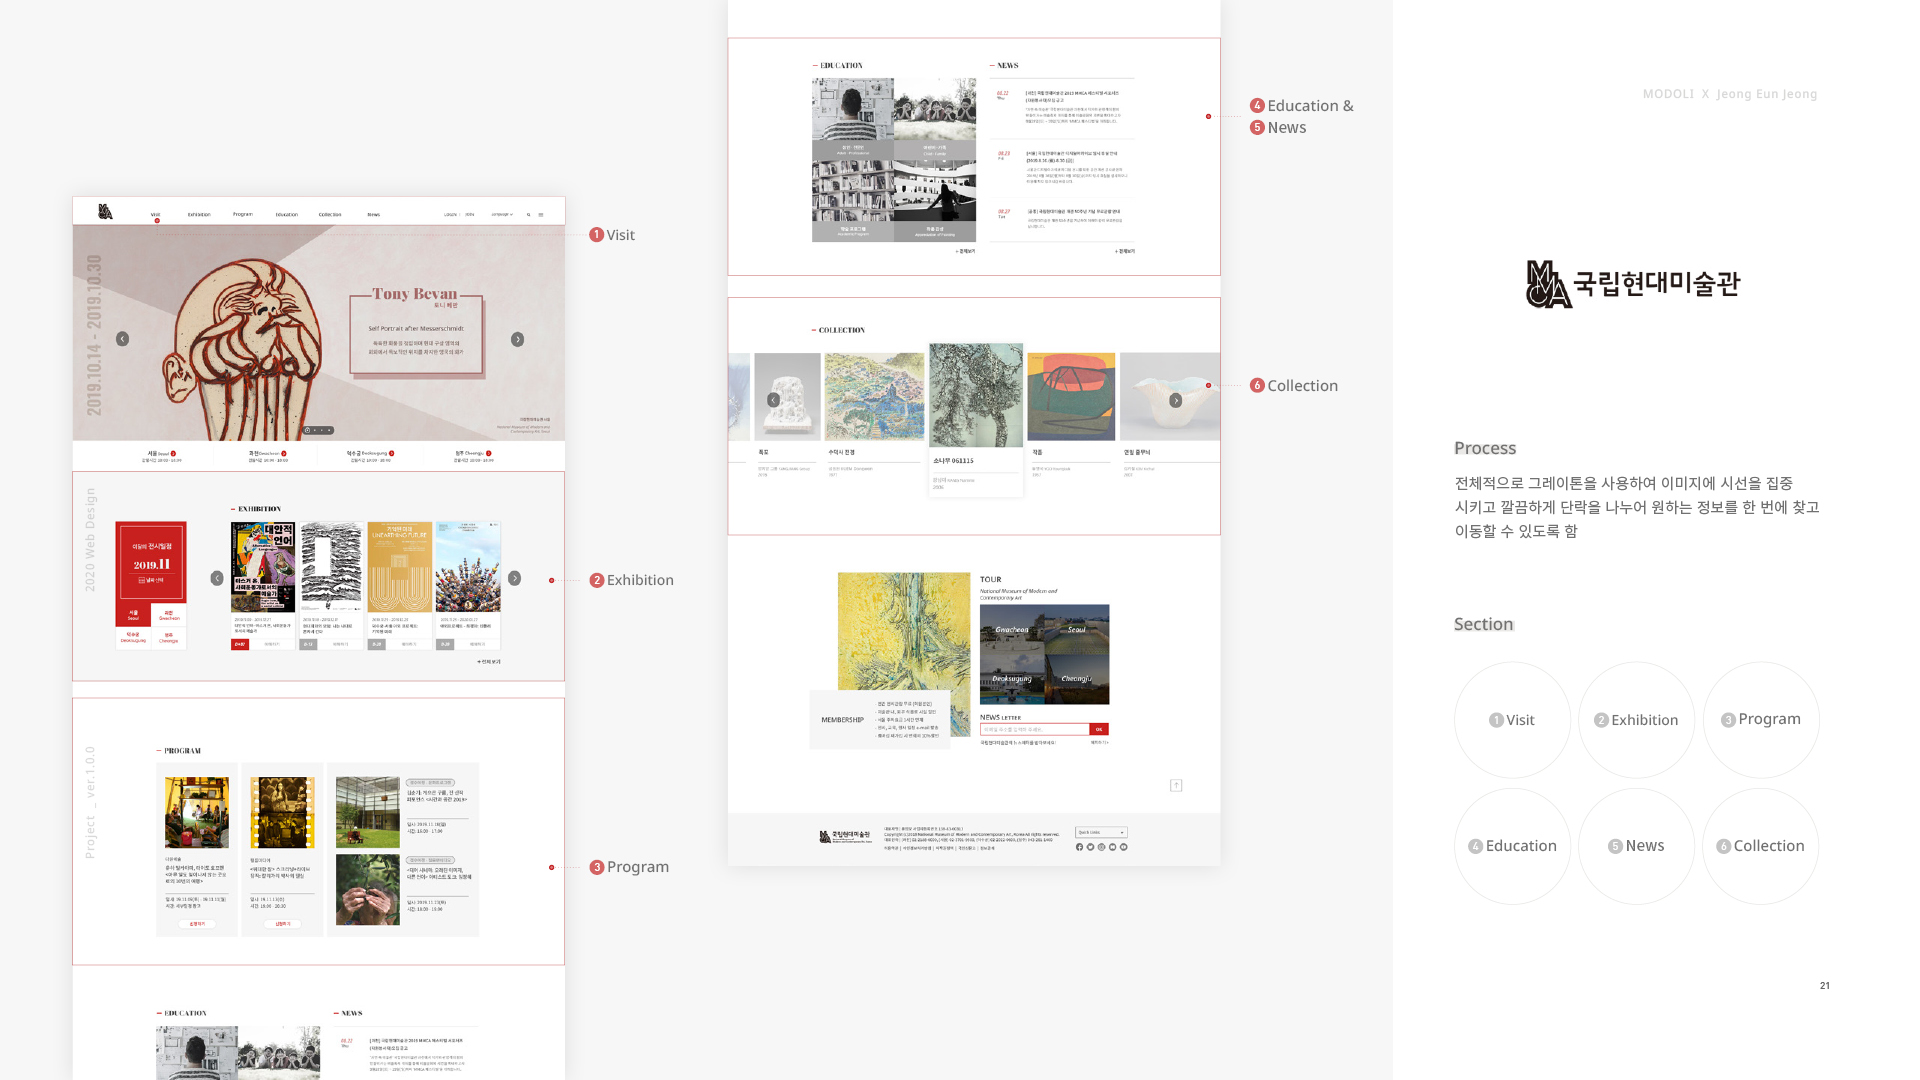
Task: Select Exhibition in the navigation menu
Action: (x=199, y=214)
